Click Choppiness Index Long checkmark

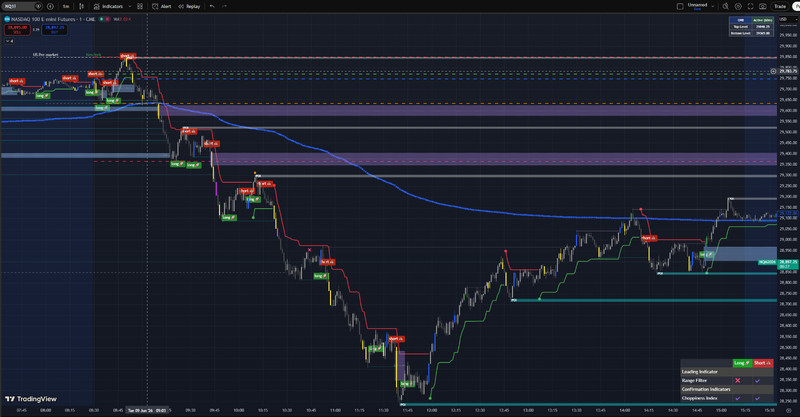[x=738, y=398]
